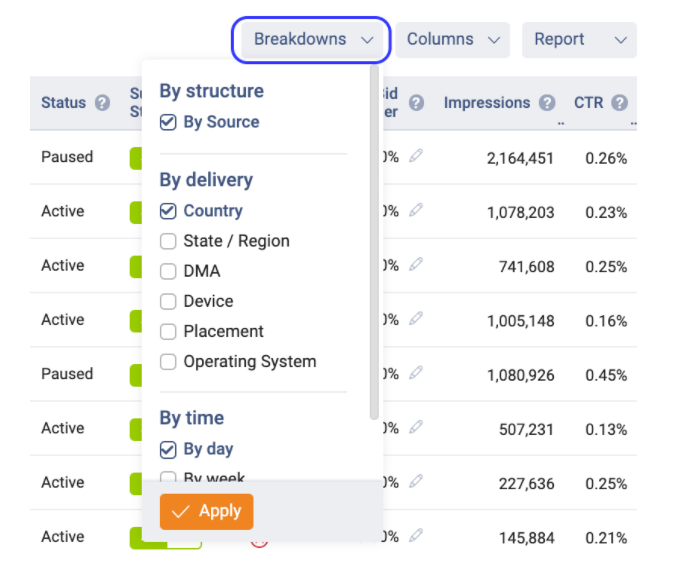Sort by the CTR column header

click(589, 103)
